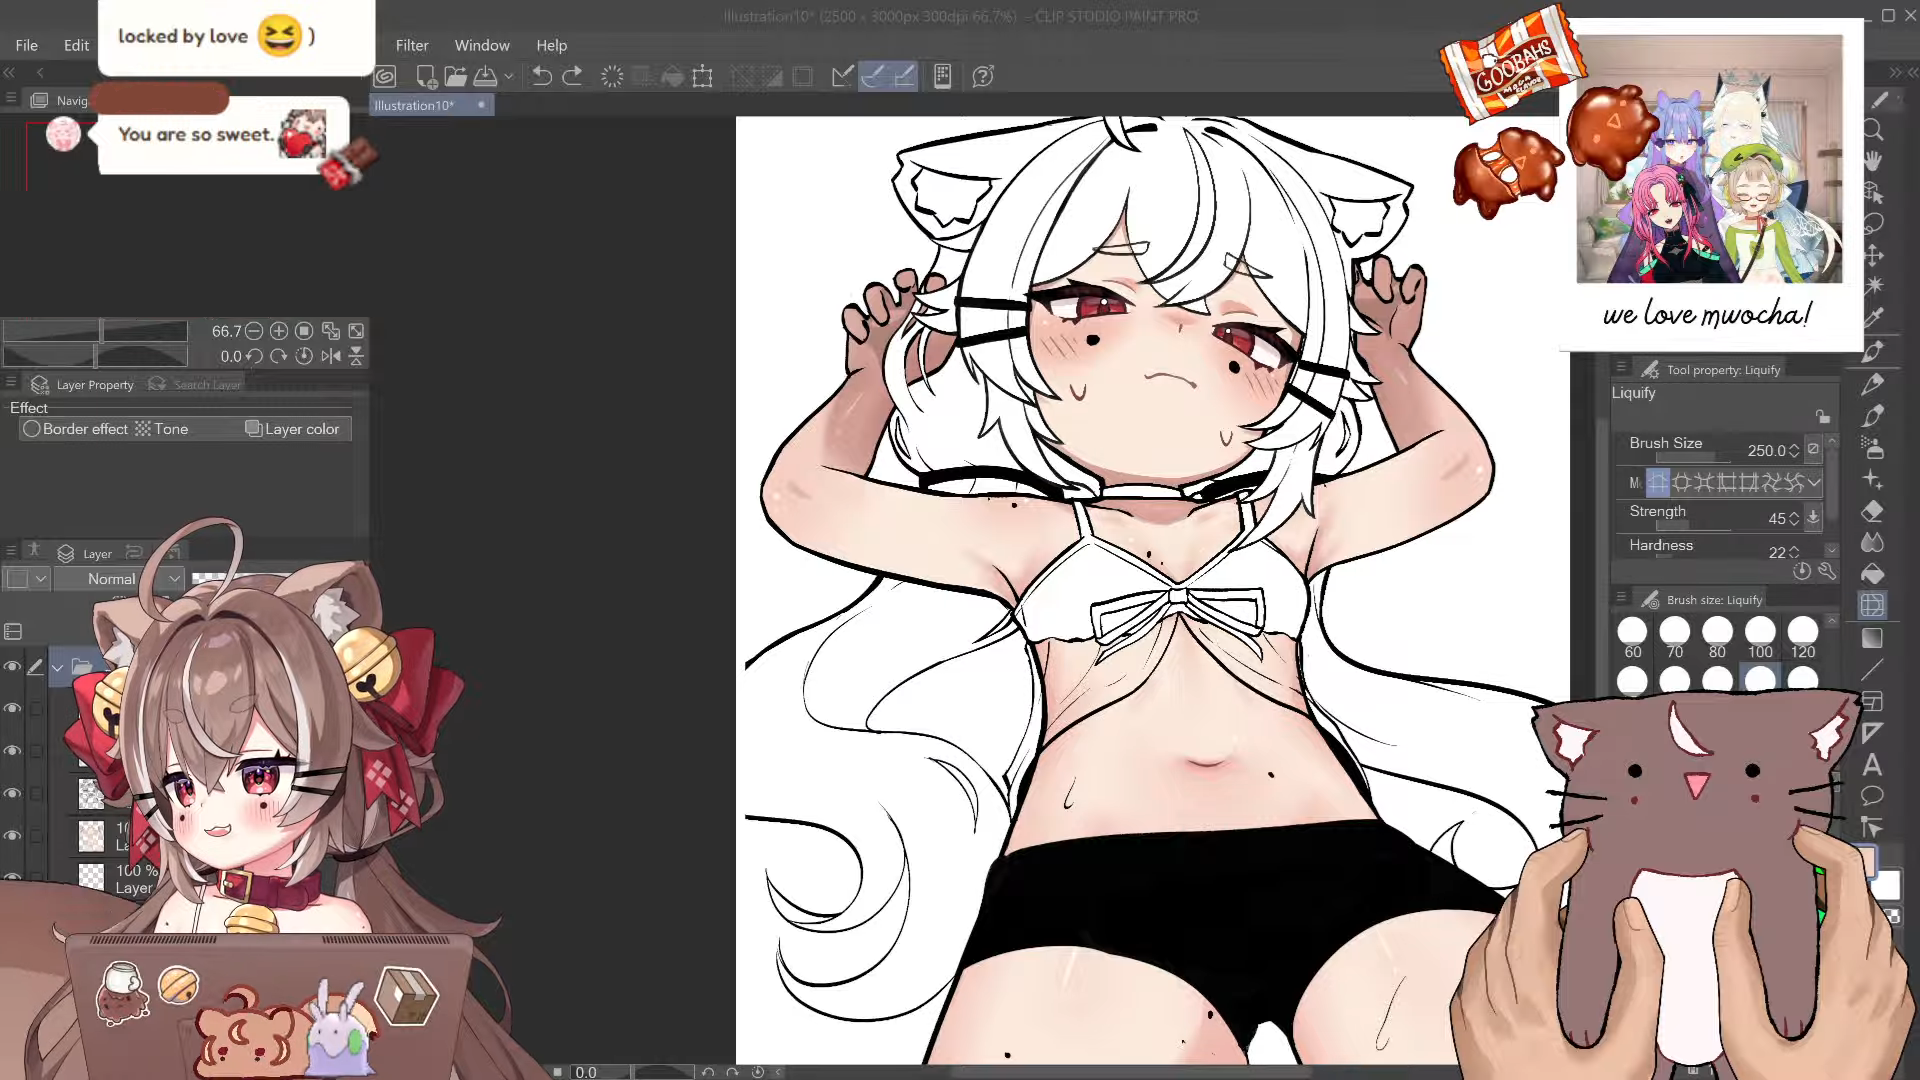Viewport: 1920px width, 1080px height.
Task: Select the Fill bucket tool
Action: (x=1873, y=574)
